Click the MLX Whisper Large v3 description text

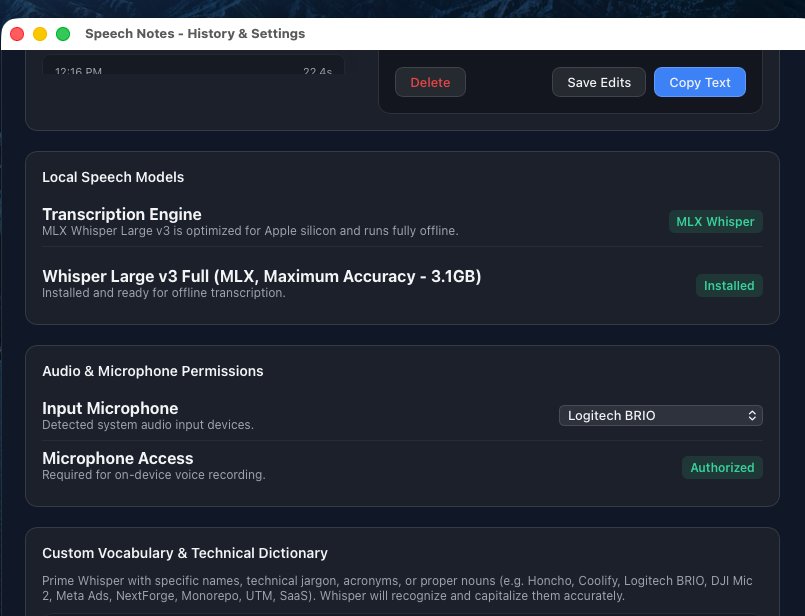[x=250, y=231]
